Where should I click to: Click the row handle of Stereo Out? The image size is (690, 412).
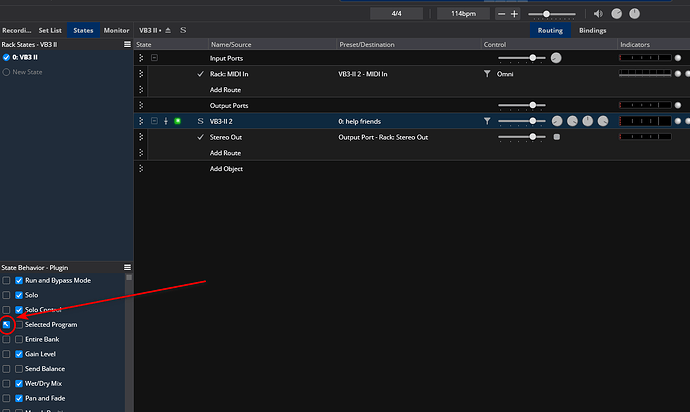pos(141,137)
